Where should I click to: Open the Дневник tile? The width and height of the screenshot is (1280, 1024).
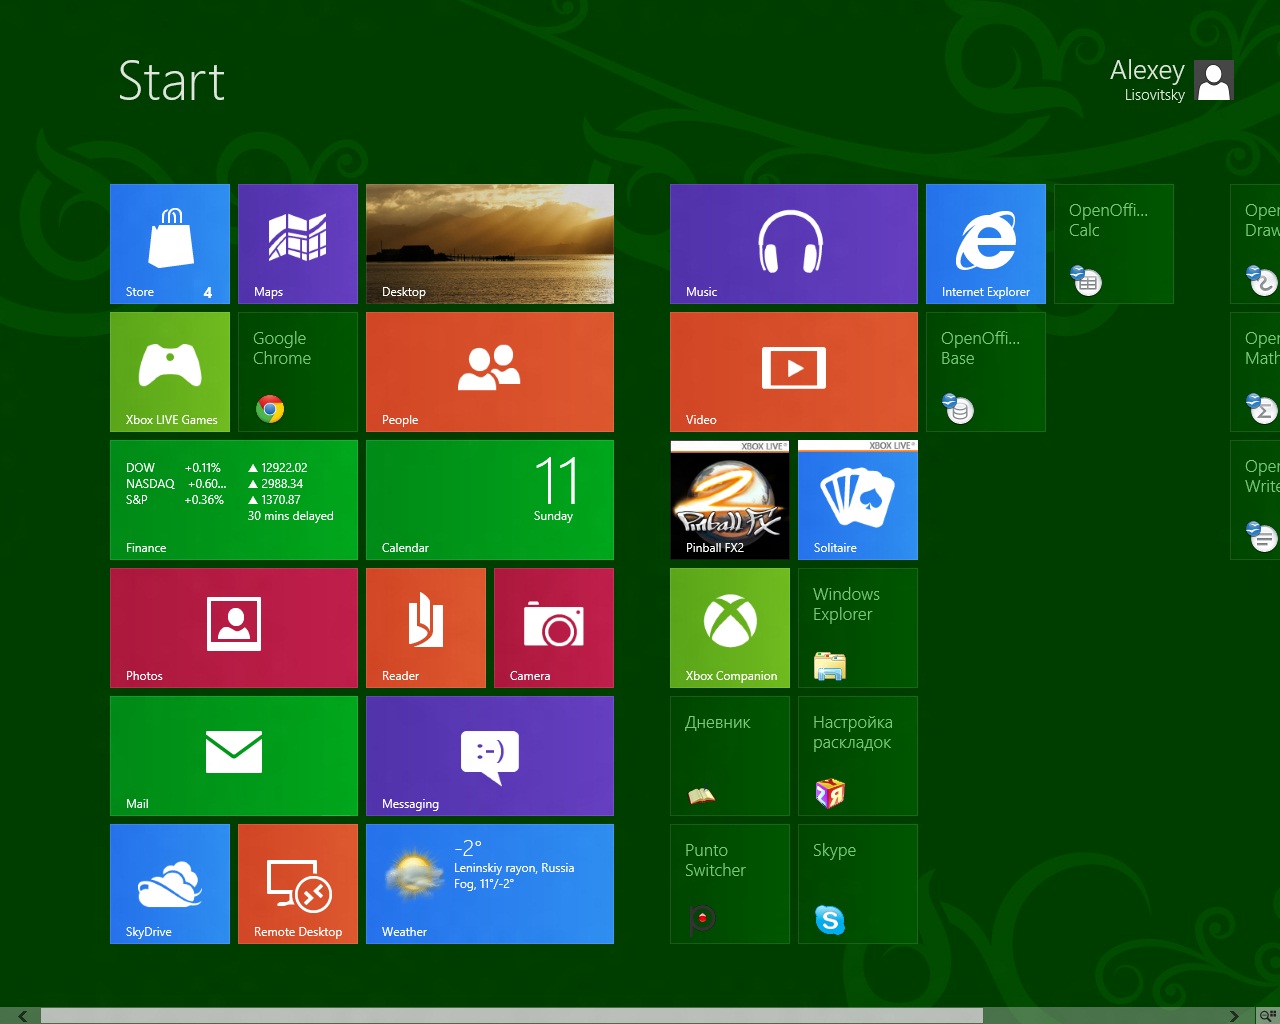[x=730, y=756]
